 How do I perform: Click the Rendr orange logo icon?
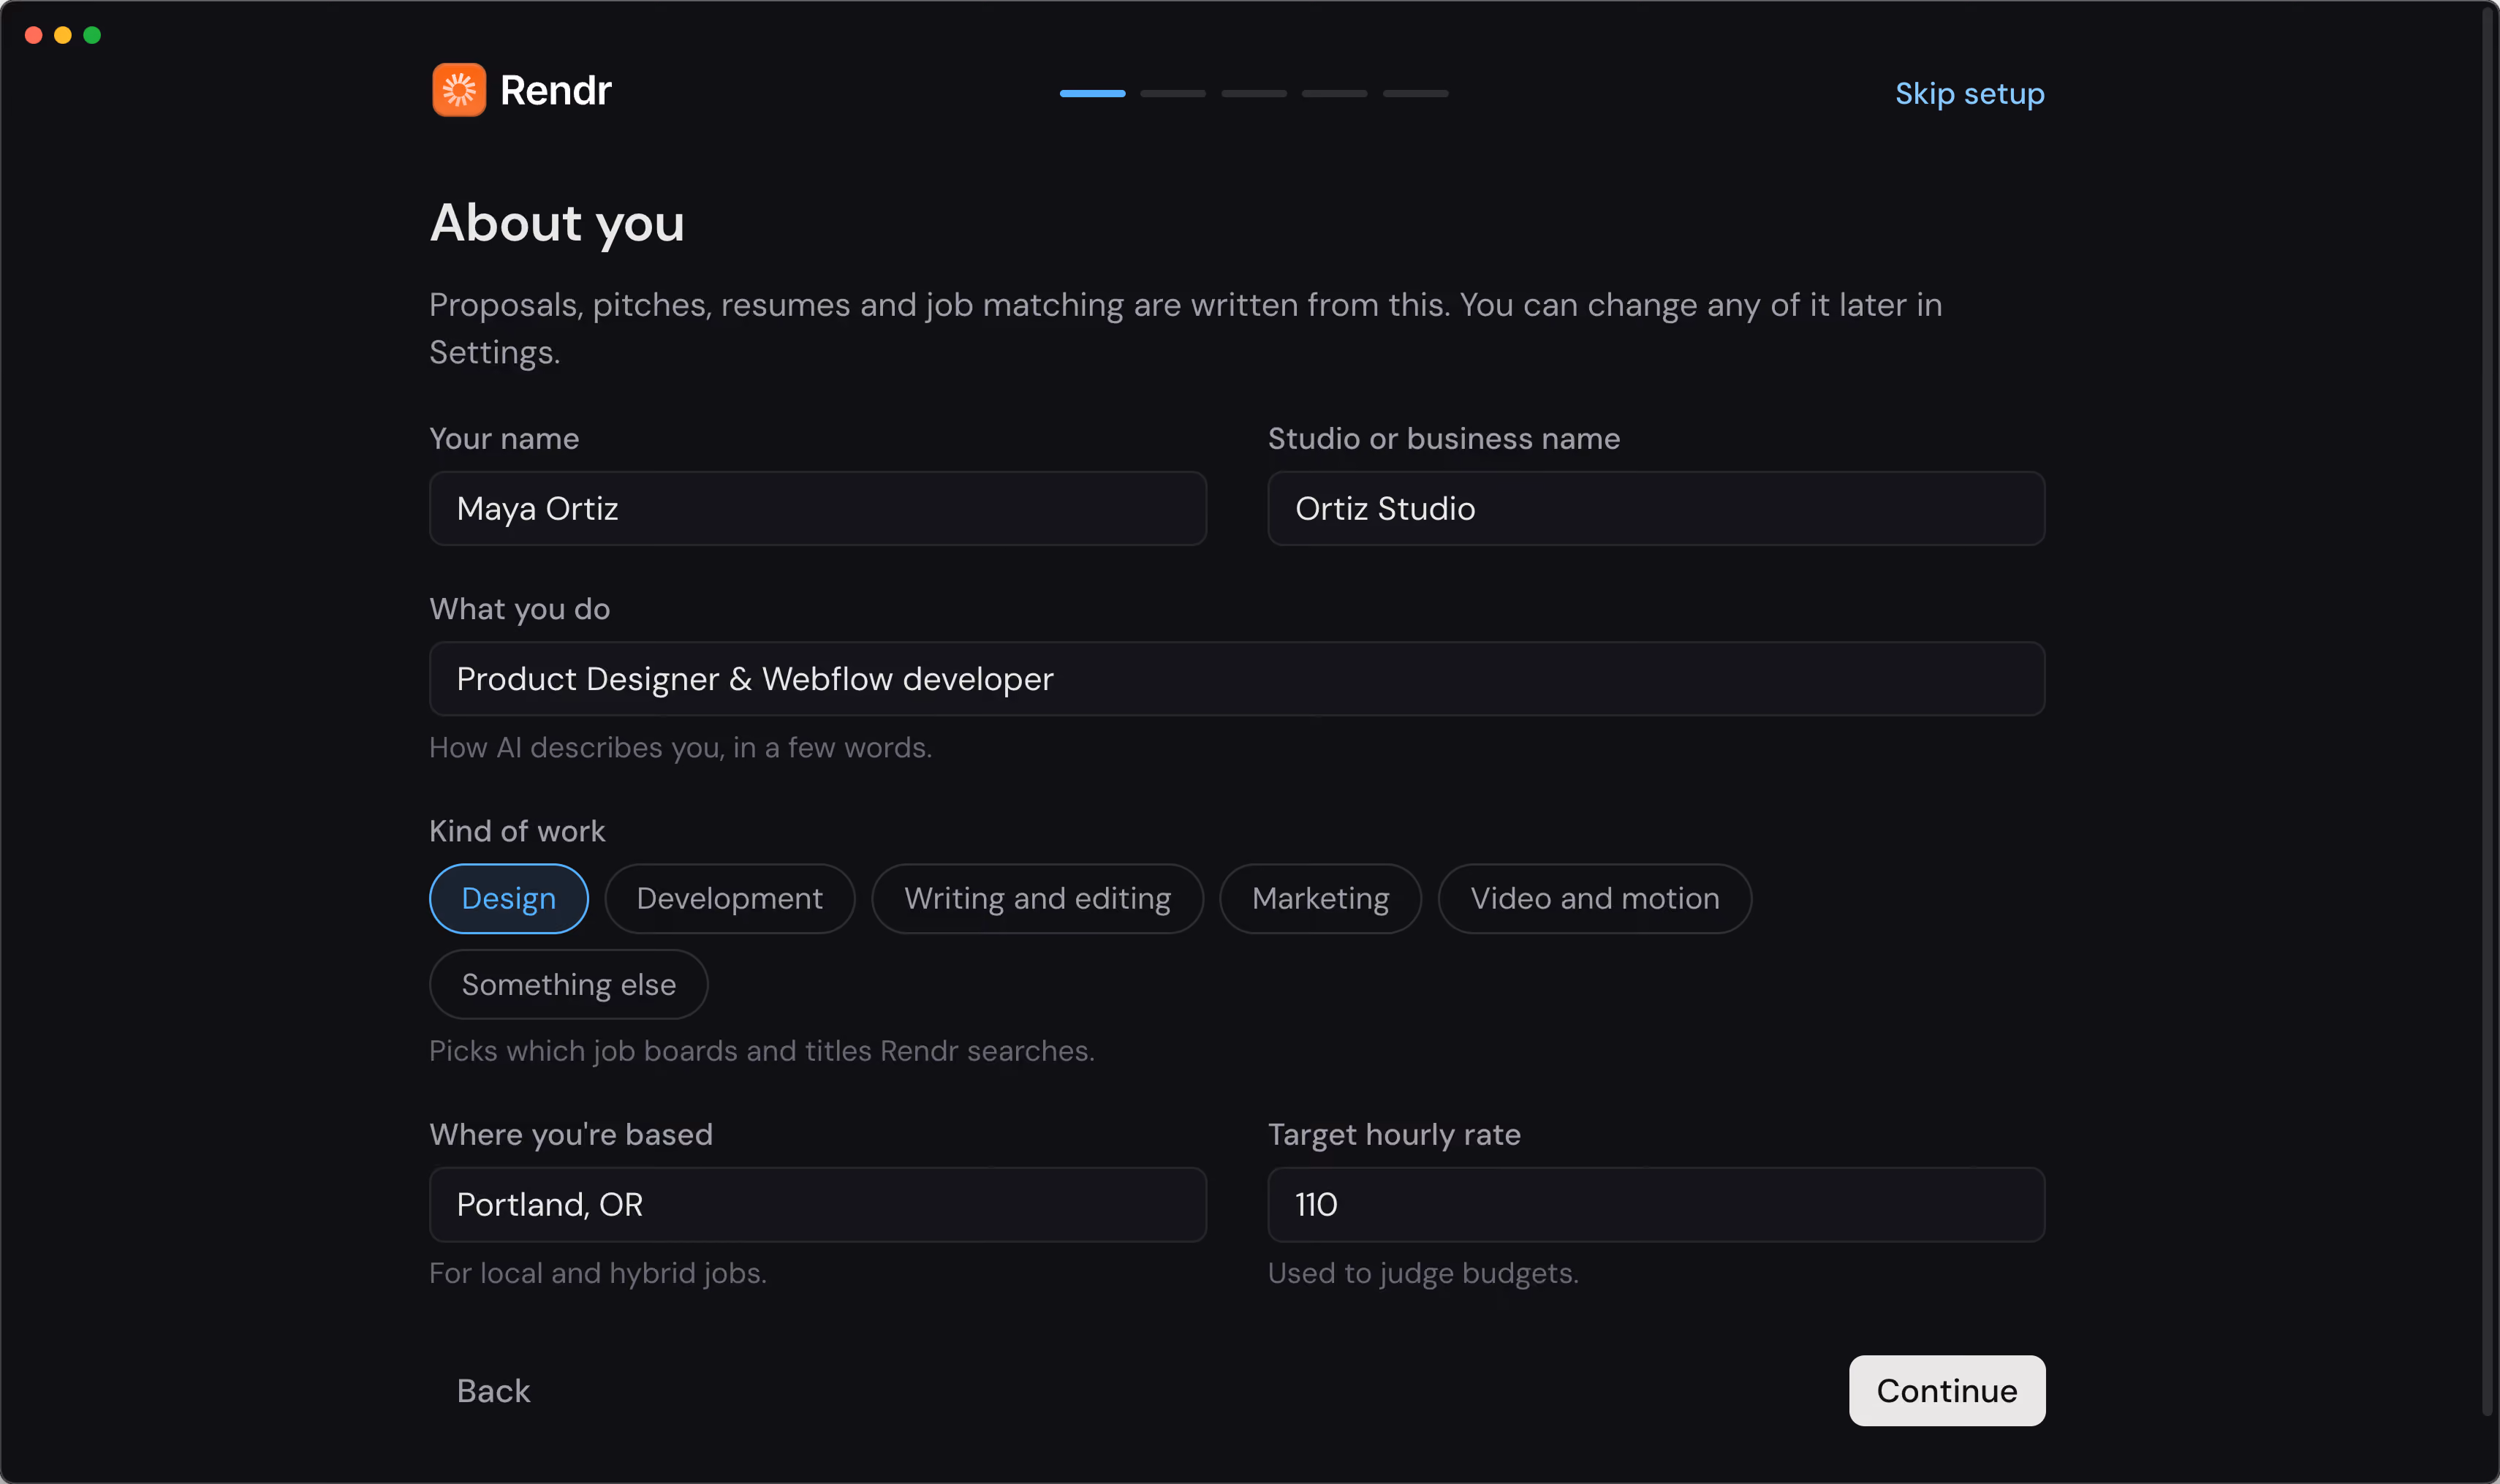459,90
